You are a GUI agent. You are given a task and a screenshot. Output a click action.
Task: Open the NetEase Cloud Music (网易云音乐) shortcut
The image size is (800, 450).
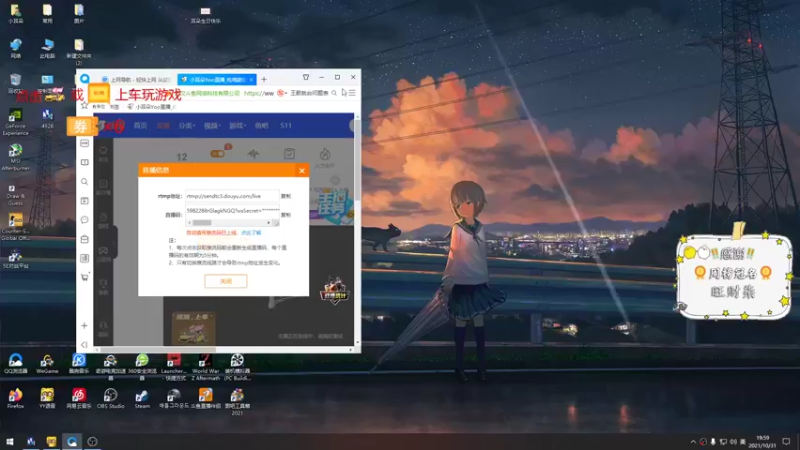pos(79,398)
